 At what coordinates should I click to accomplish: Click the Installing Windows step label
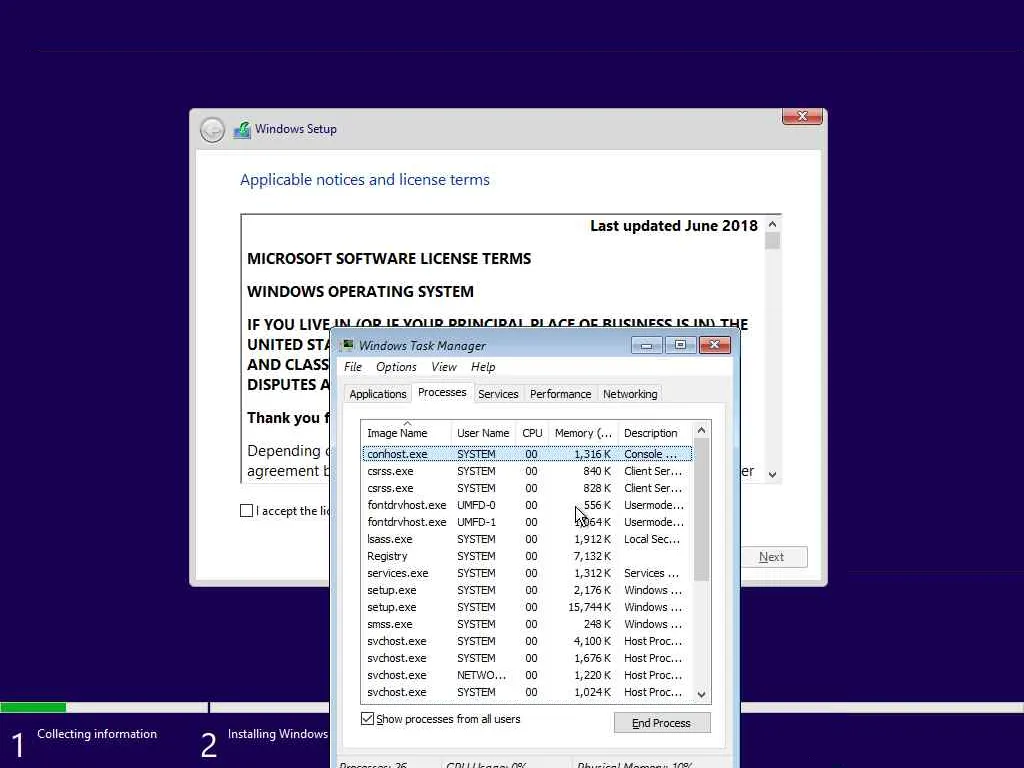pyautogui.click(x=278, y=734)
